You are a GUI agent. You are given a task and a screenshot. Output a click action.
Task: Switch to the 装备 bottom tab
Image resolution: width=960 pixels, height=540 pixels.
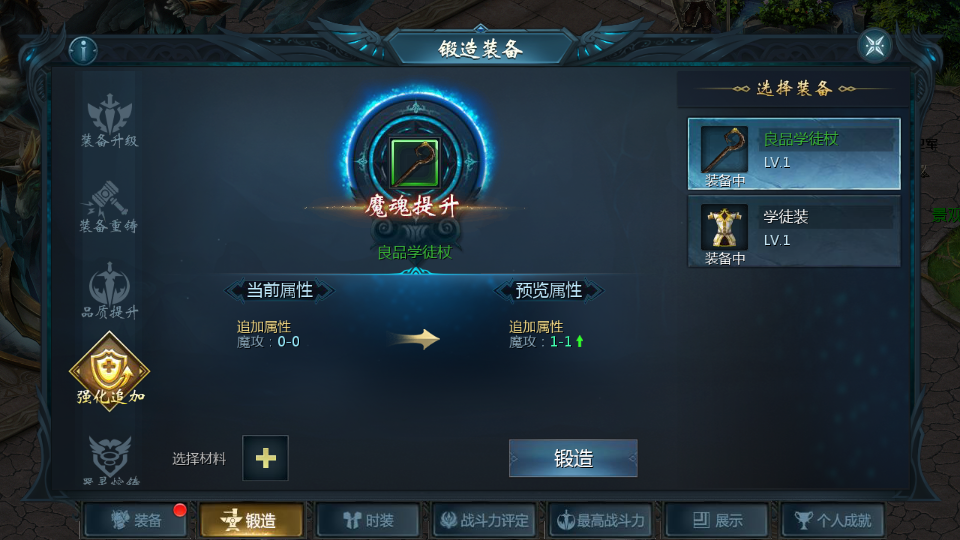coord(136,520)
